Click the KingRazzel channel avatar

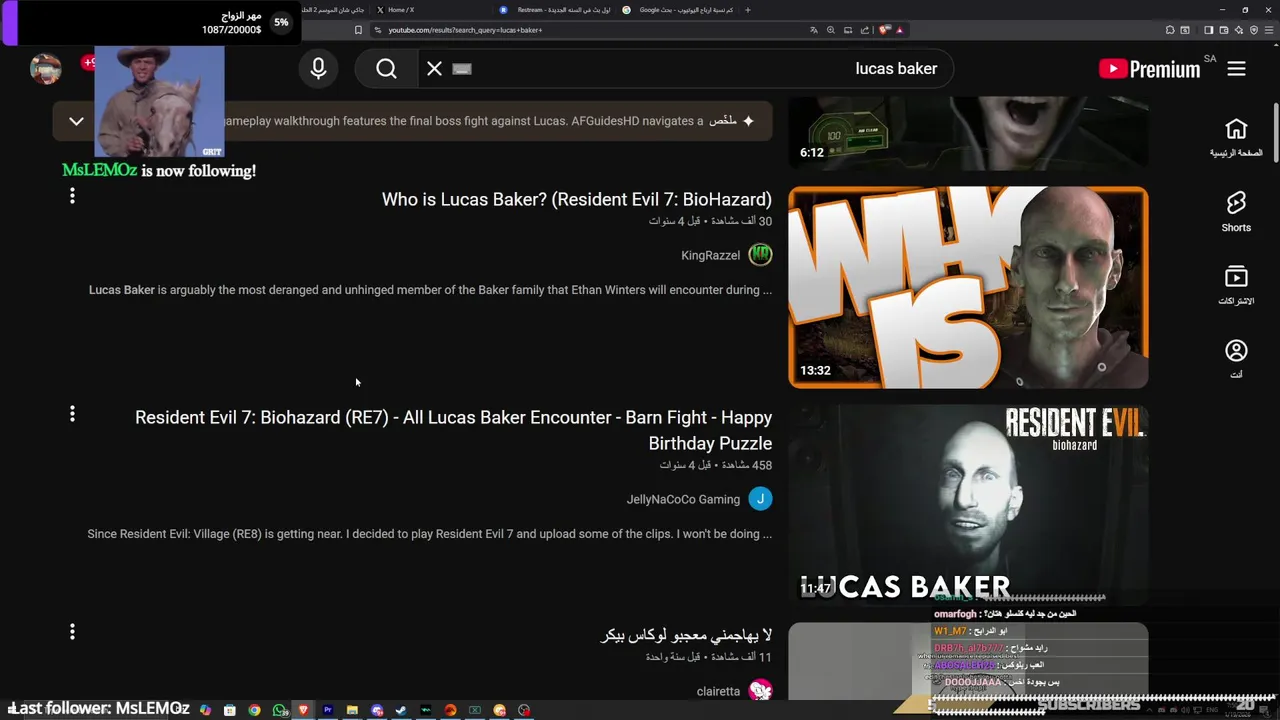point(761,255)
